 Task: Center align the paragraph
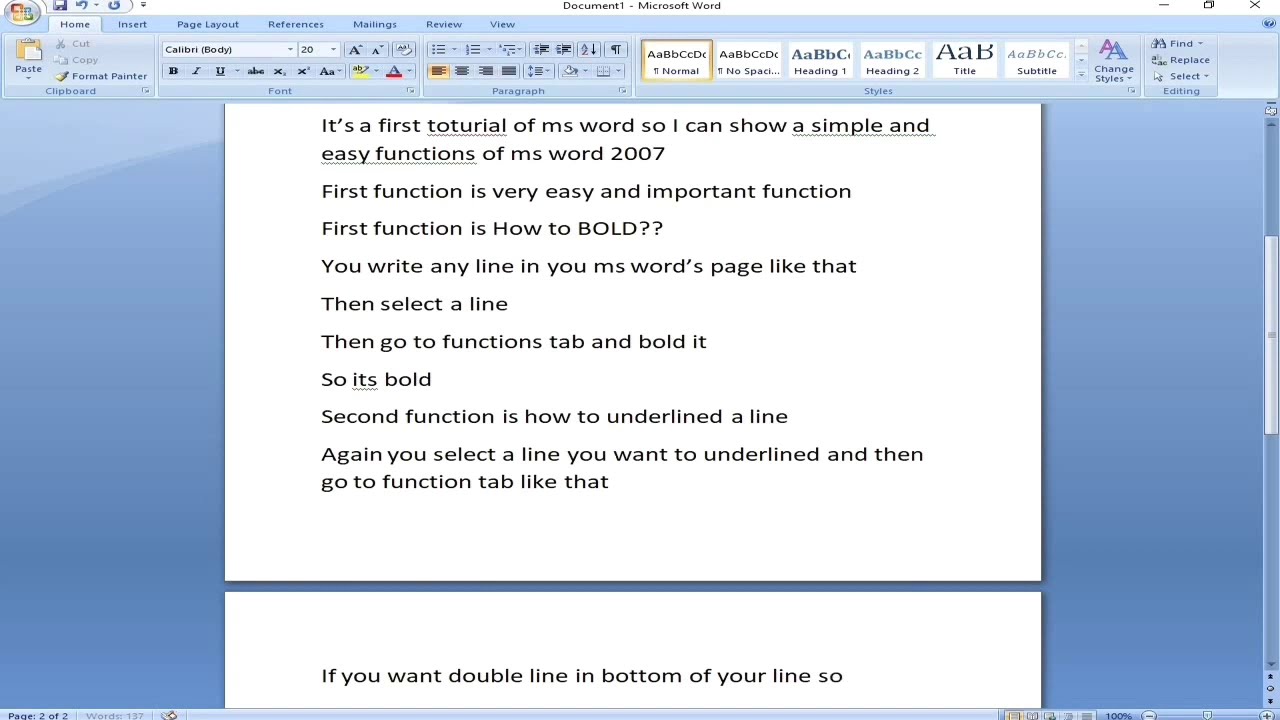(462, 71)
